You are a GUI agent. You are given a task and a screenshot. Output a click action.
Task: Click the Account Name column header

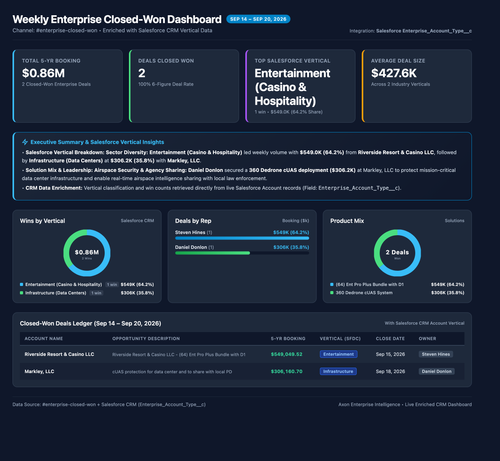tap(44, 338)
